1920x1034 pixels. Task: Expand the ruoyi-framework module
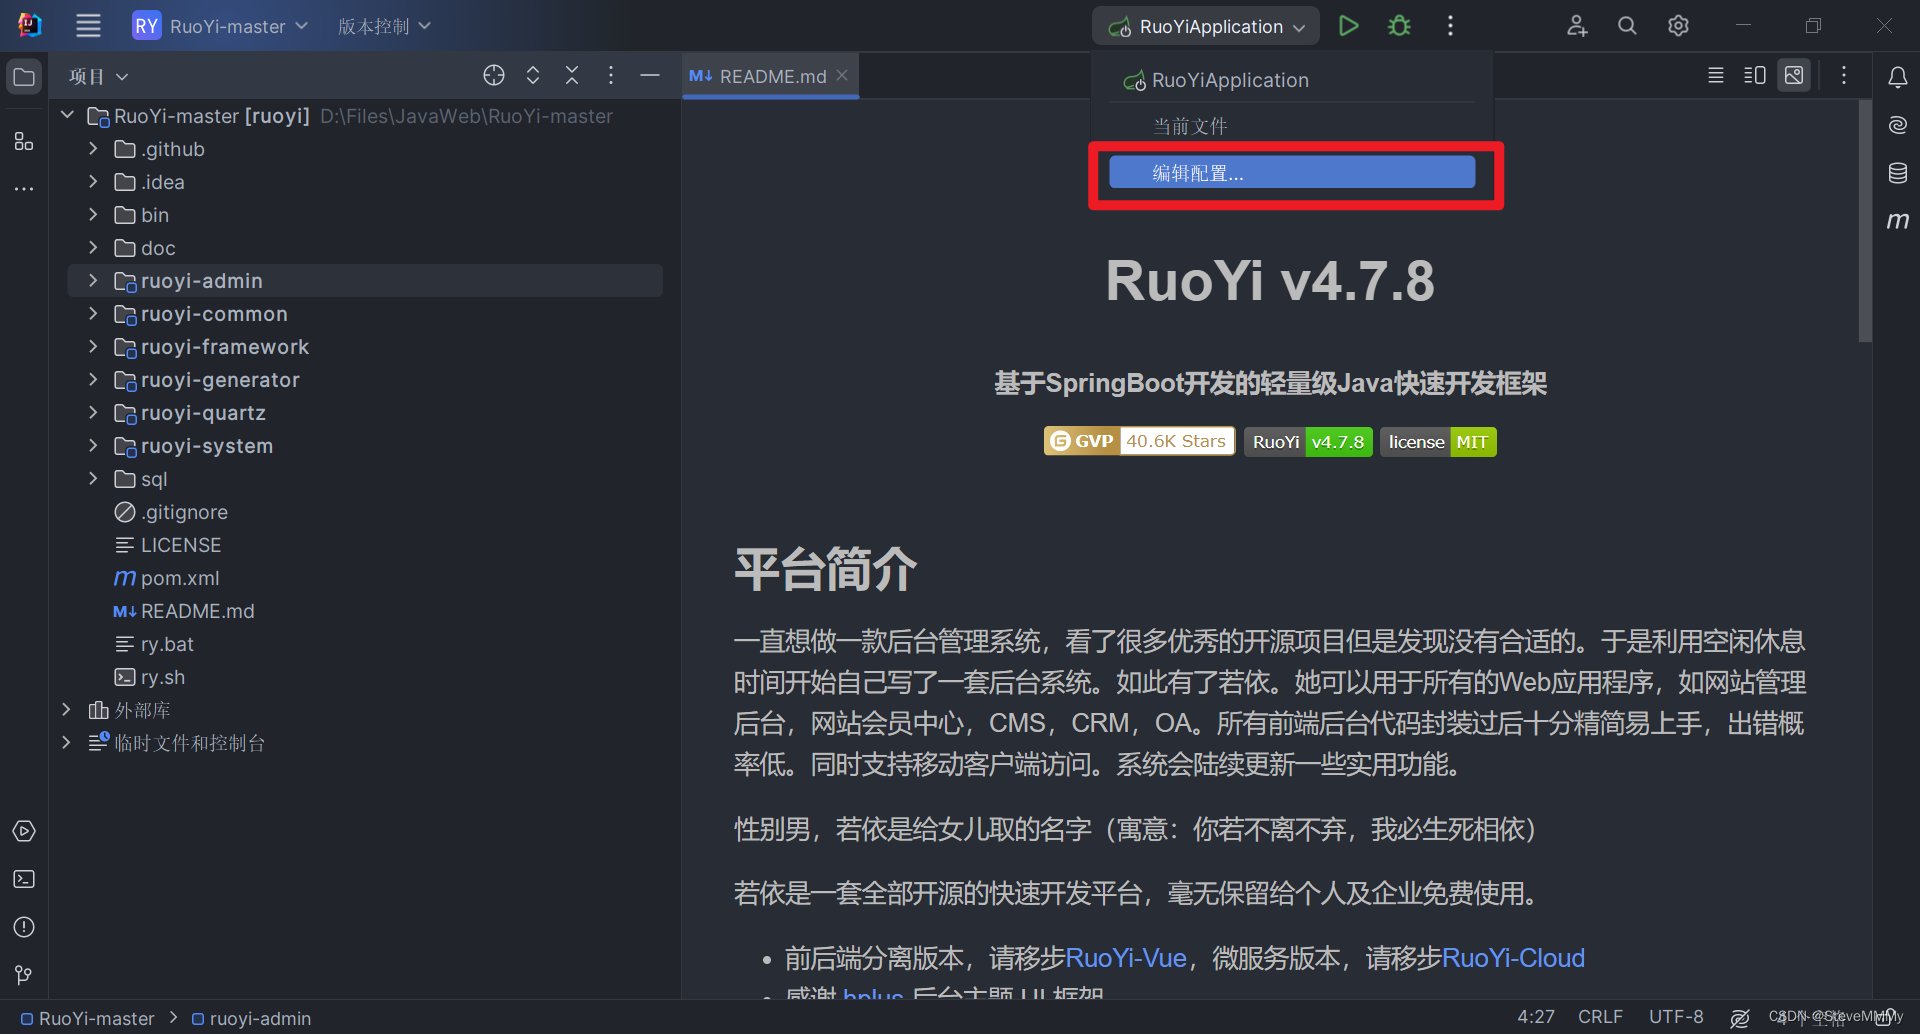93,347
